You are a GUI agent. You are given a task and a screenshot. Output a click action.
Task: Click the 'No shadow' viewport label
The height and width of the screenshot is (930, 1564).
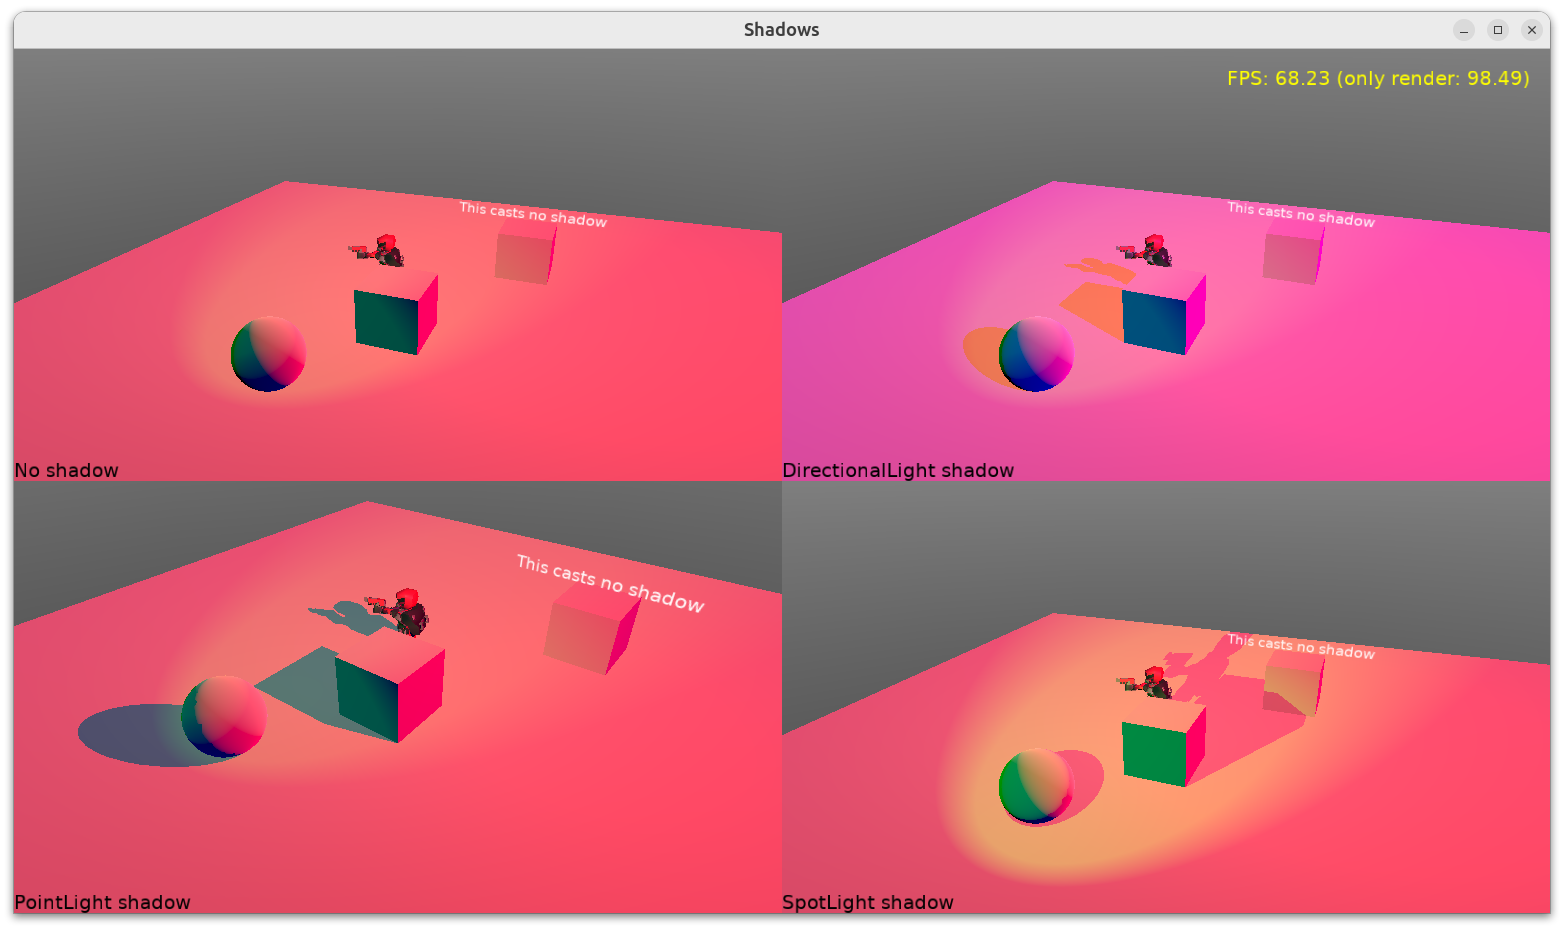(66, 470)
